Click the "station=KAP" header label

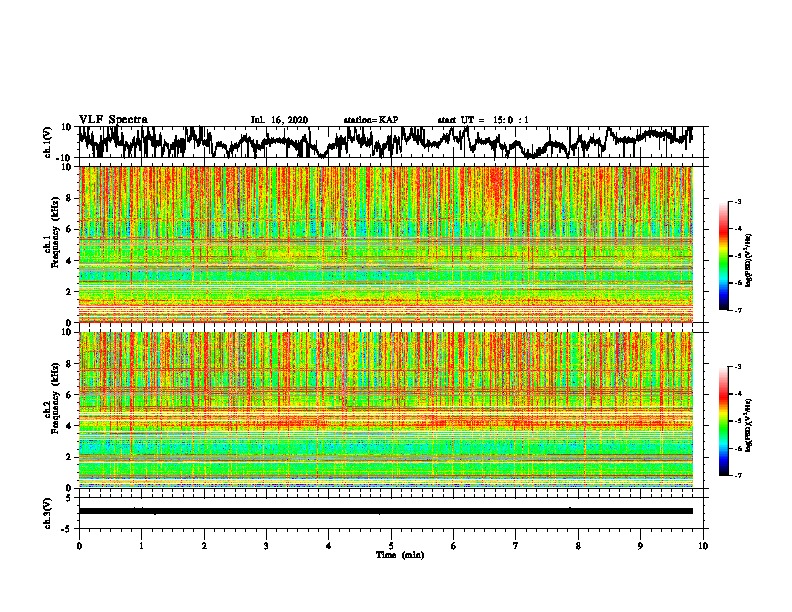371,120
